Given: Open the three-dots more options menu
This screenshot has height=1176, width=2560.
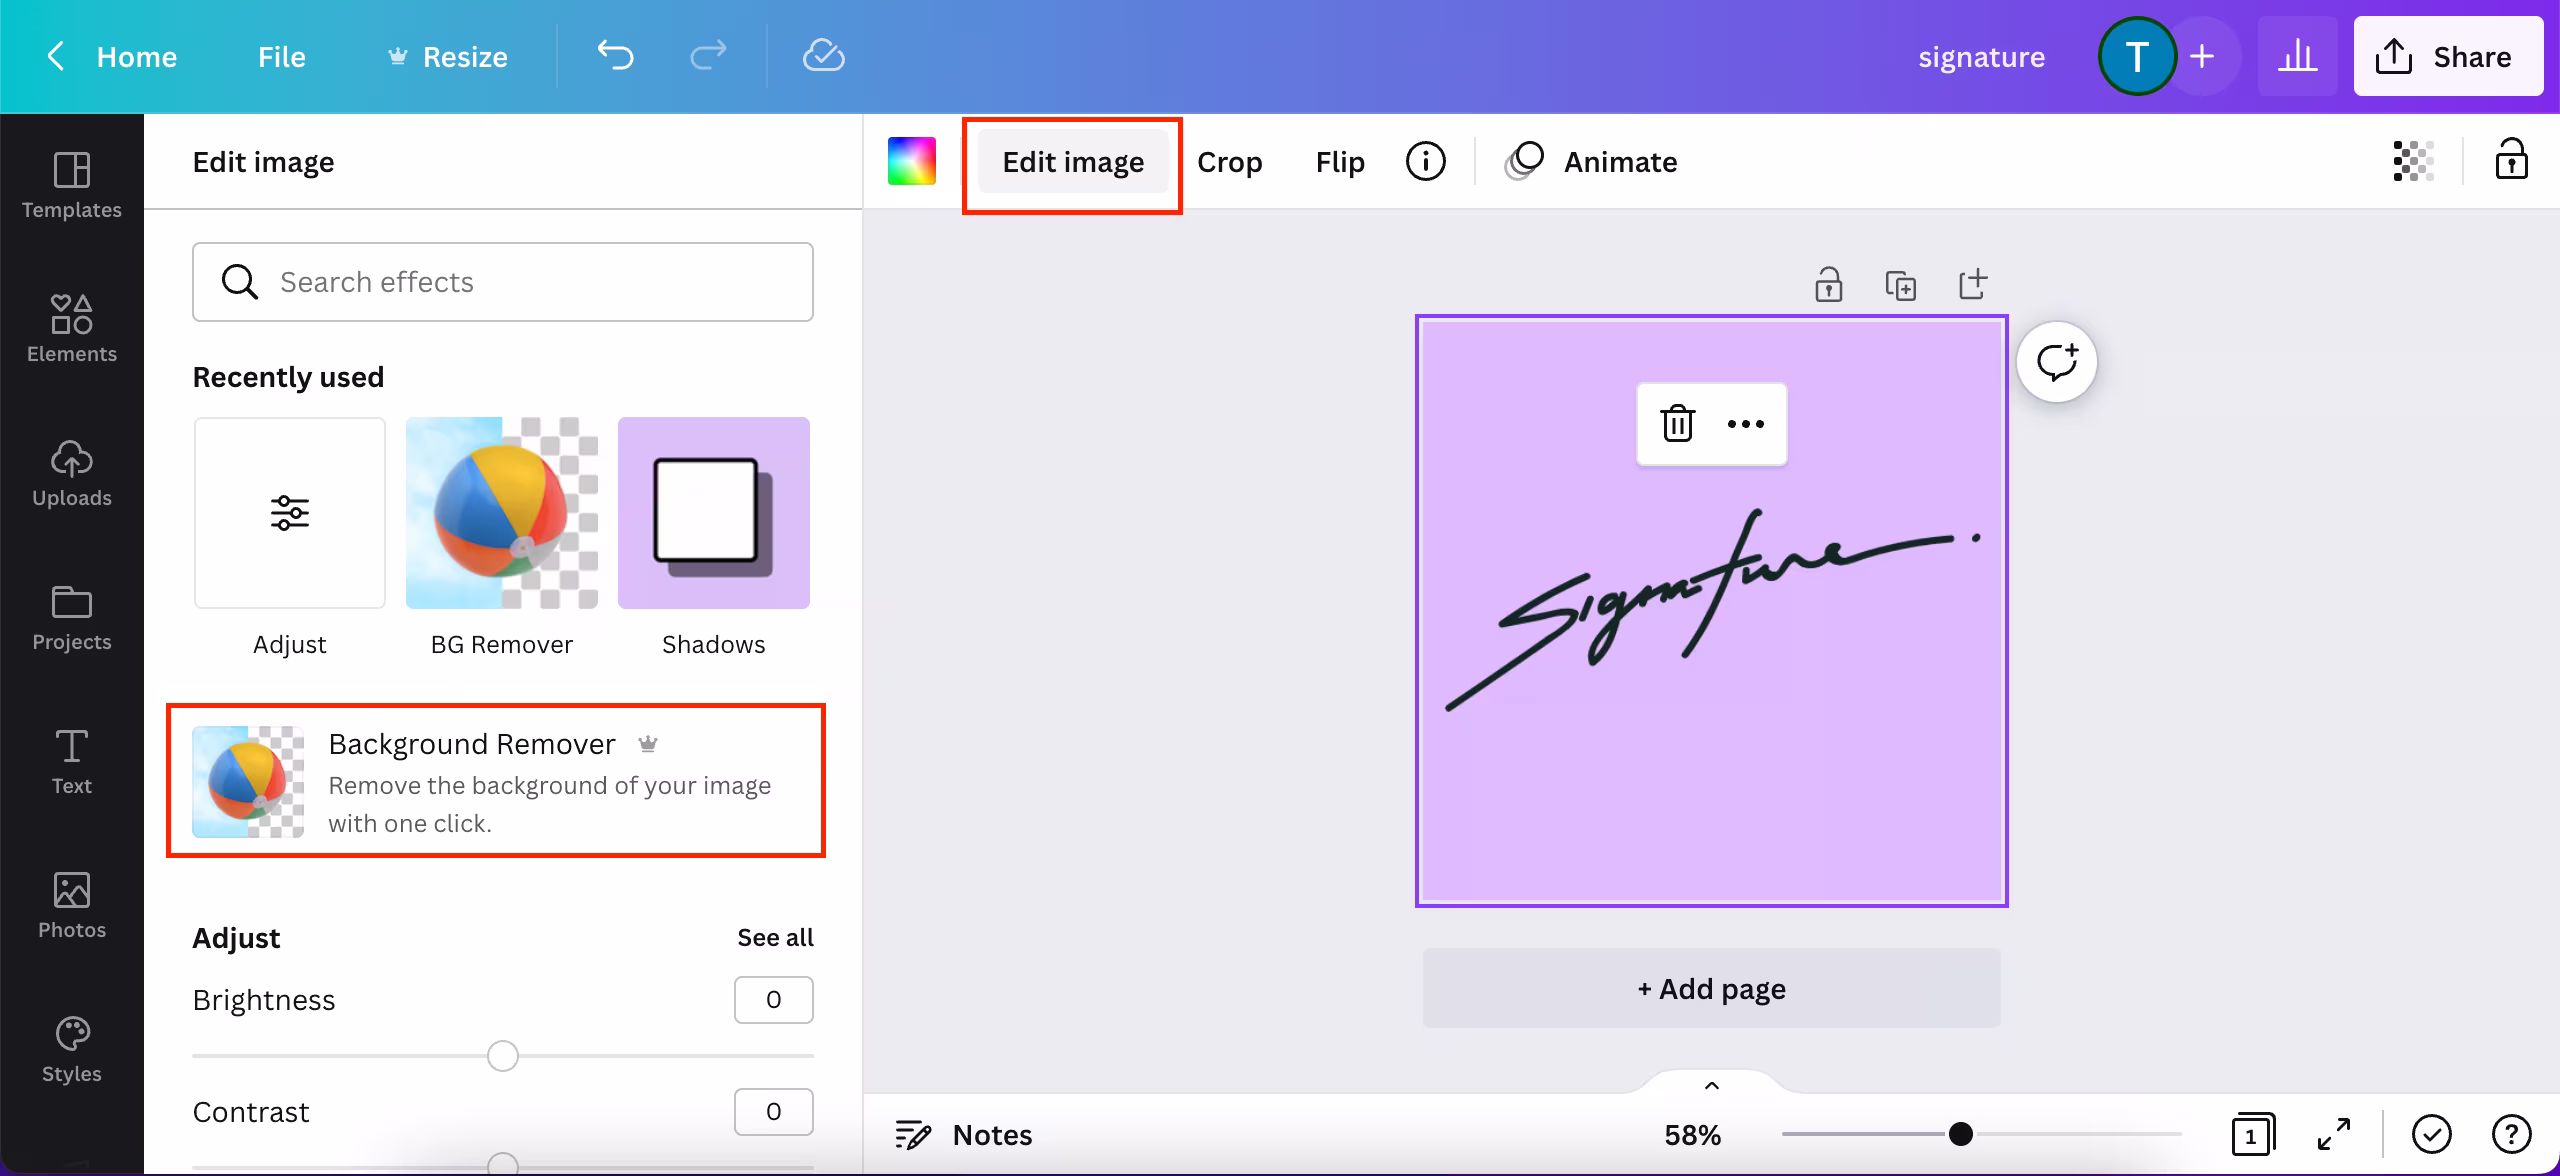Looking at the screenshot, I should click(1746, 424).
